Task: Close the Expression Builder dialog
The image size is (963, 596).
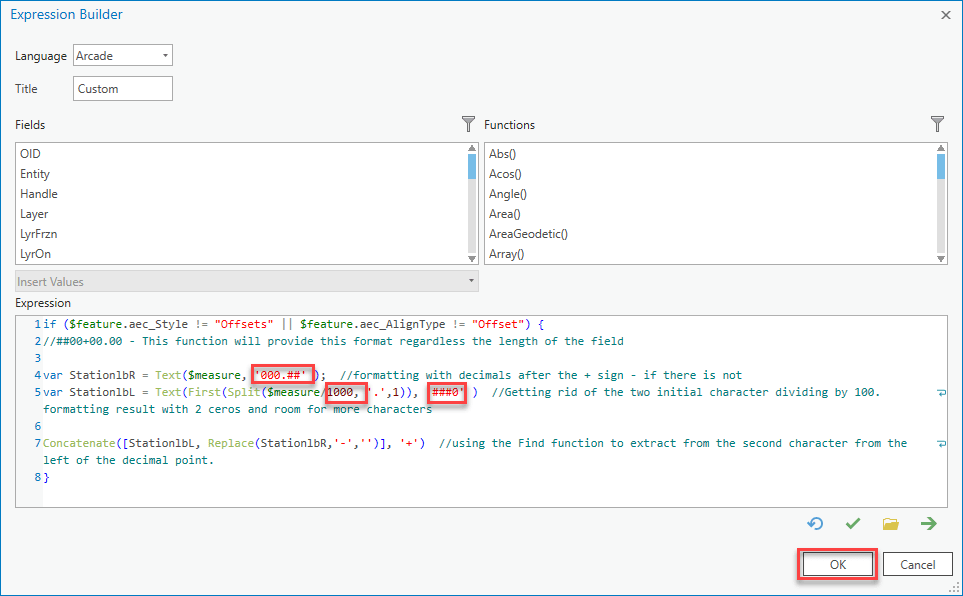Action: pyautogui.click(x=946, y=15)
